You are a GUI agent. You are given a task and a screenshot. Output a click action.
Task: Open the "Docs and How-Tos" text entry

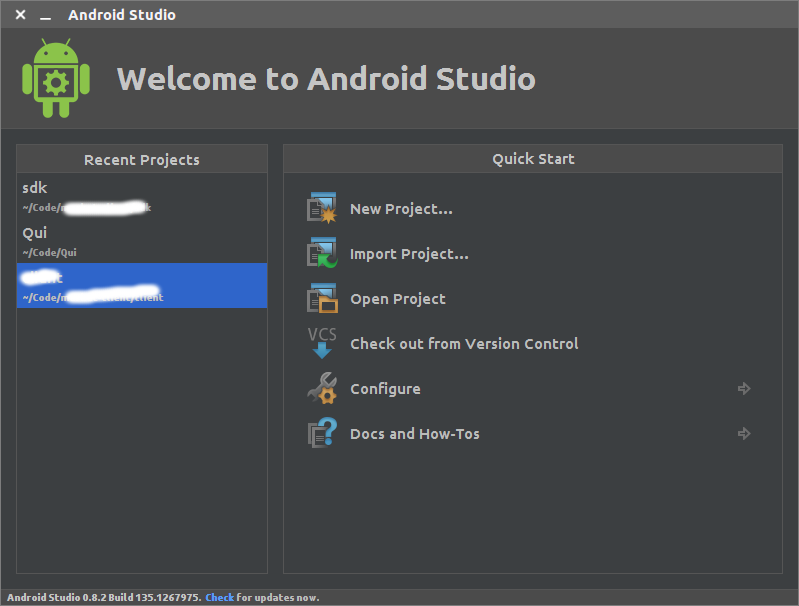click(414, 434)
